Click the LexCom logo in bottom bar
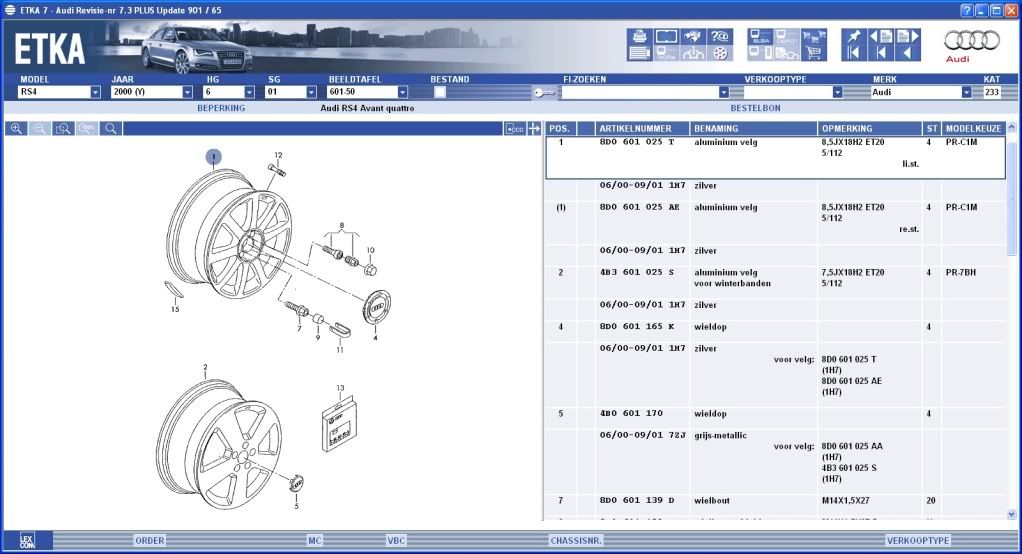This screenshot has height=554, width=1022. (x=27, y=540)
